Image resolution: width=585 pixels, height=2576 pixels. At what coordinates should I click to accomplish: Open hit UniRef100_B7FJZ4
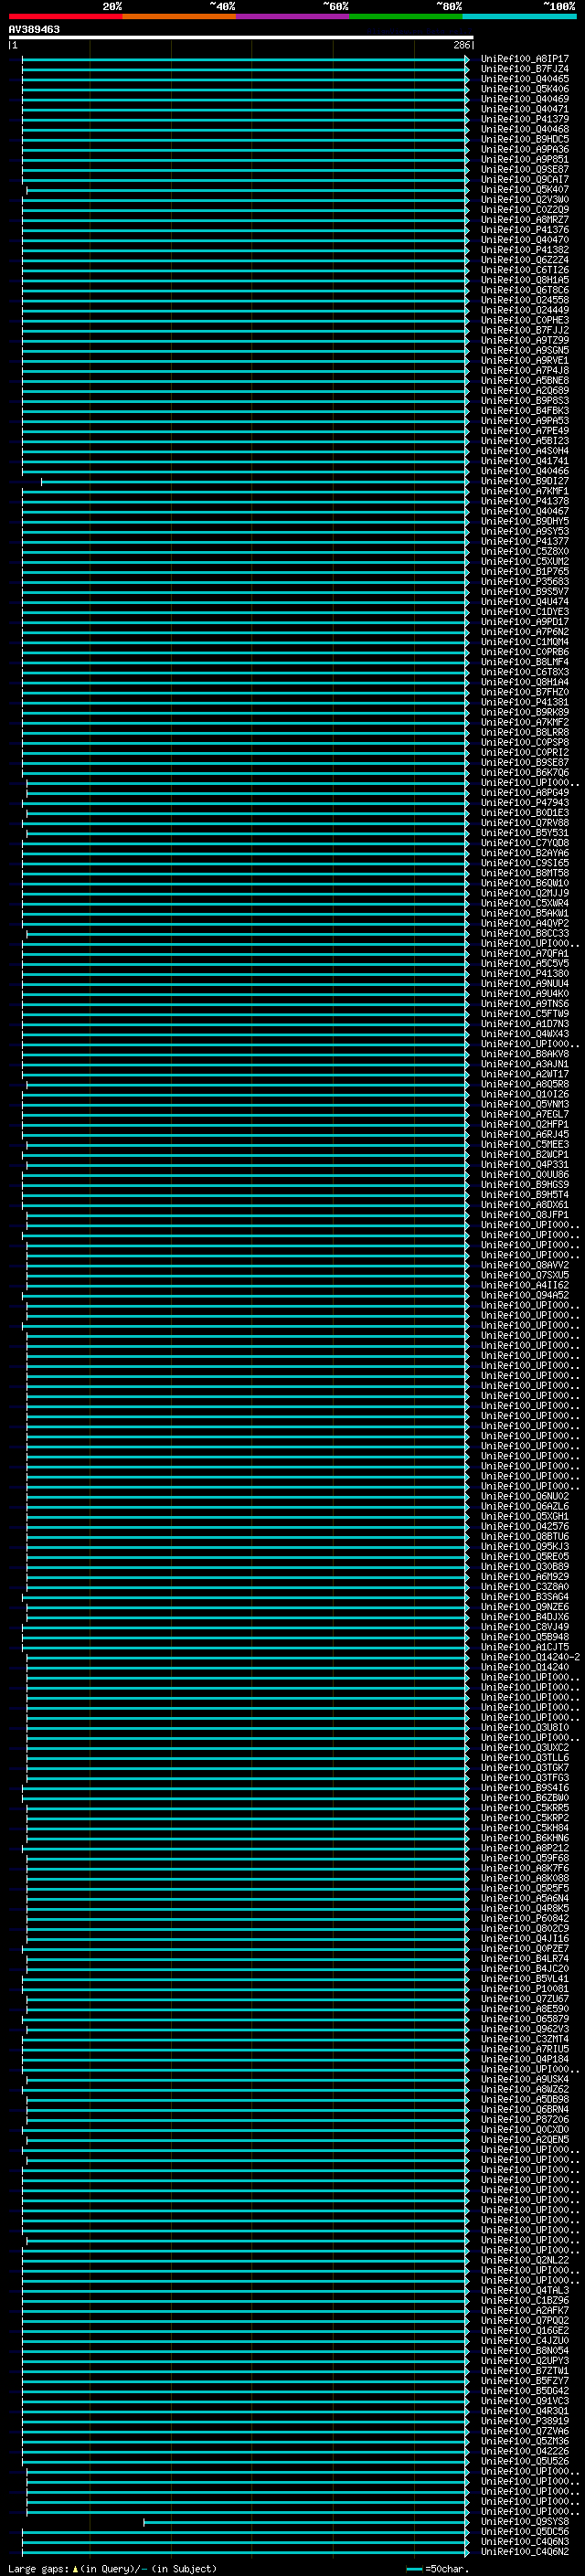tap(524, 69)
